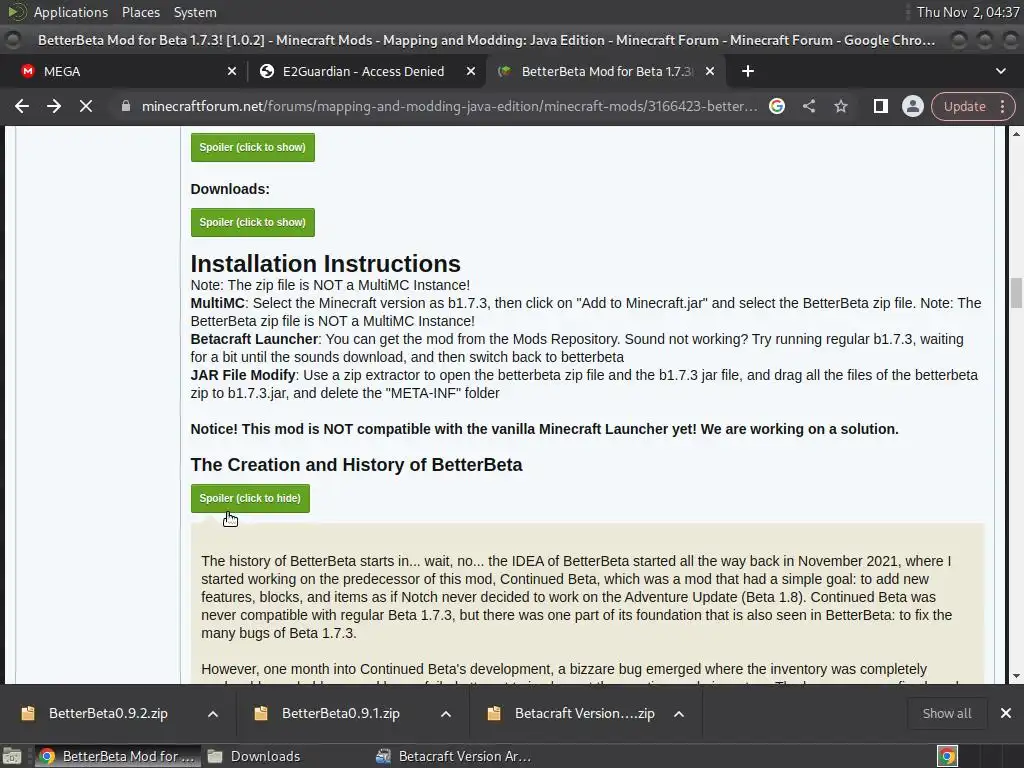Close the downloads bar
This screenshot has width=1024, height=768.
point(1006,714)
